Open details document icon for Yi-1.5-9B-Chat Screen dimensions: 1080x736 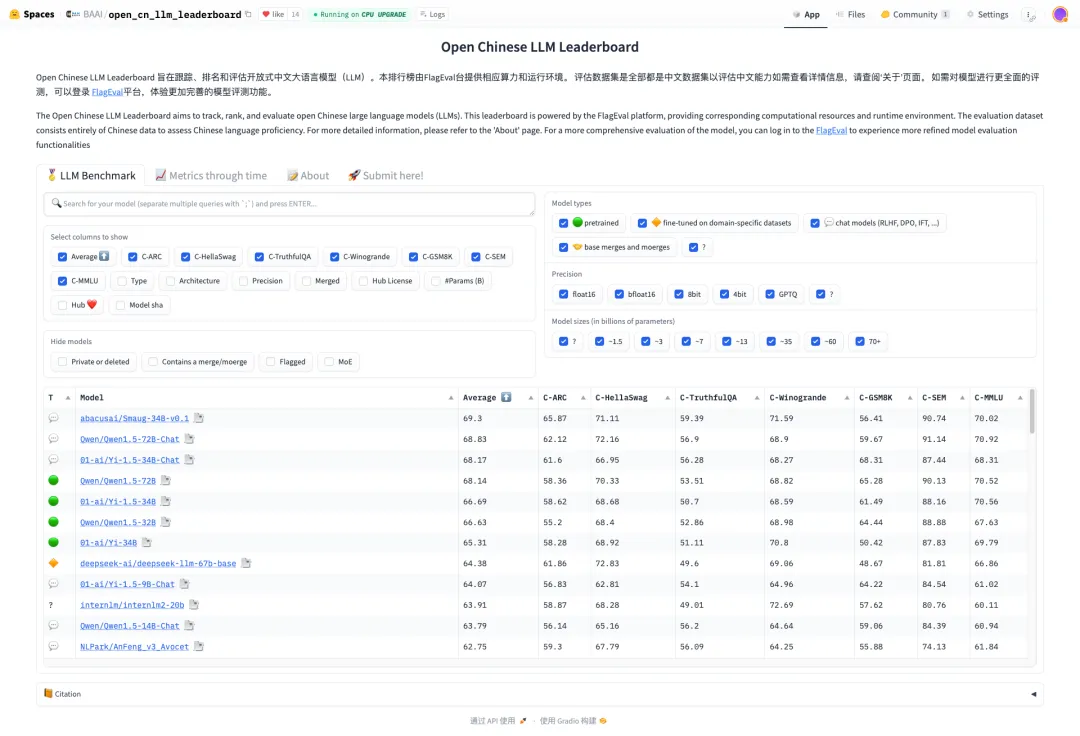point(184,584)
